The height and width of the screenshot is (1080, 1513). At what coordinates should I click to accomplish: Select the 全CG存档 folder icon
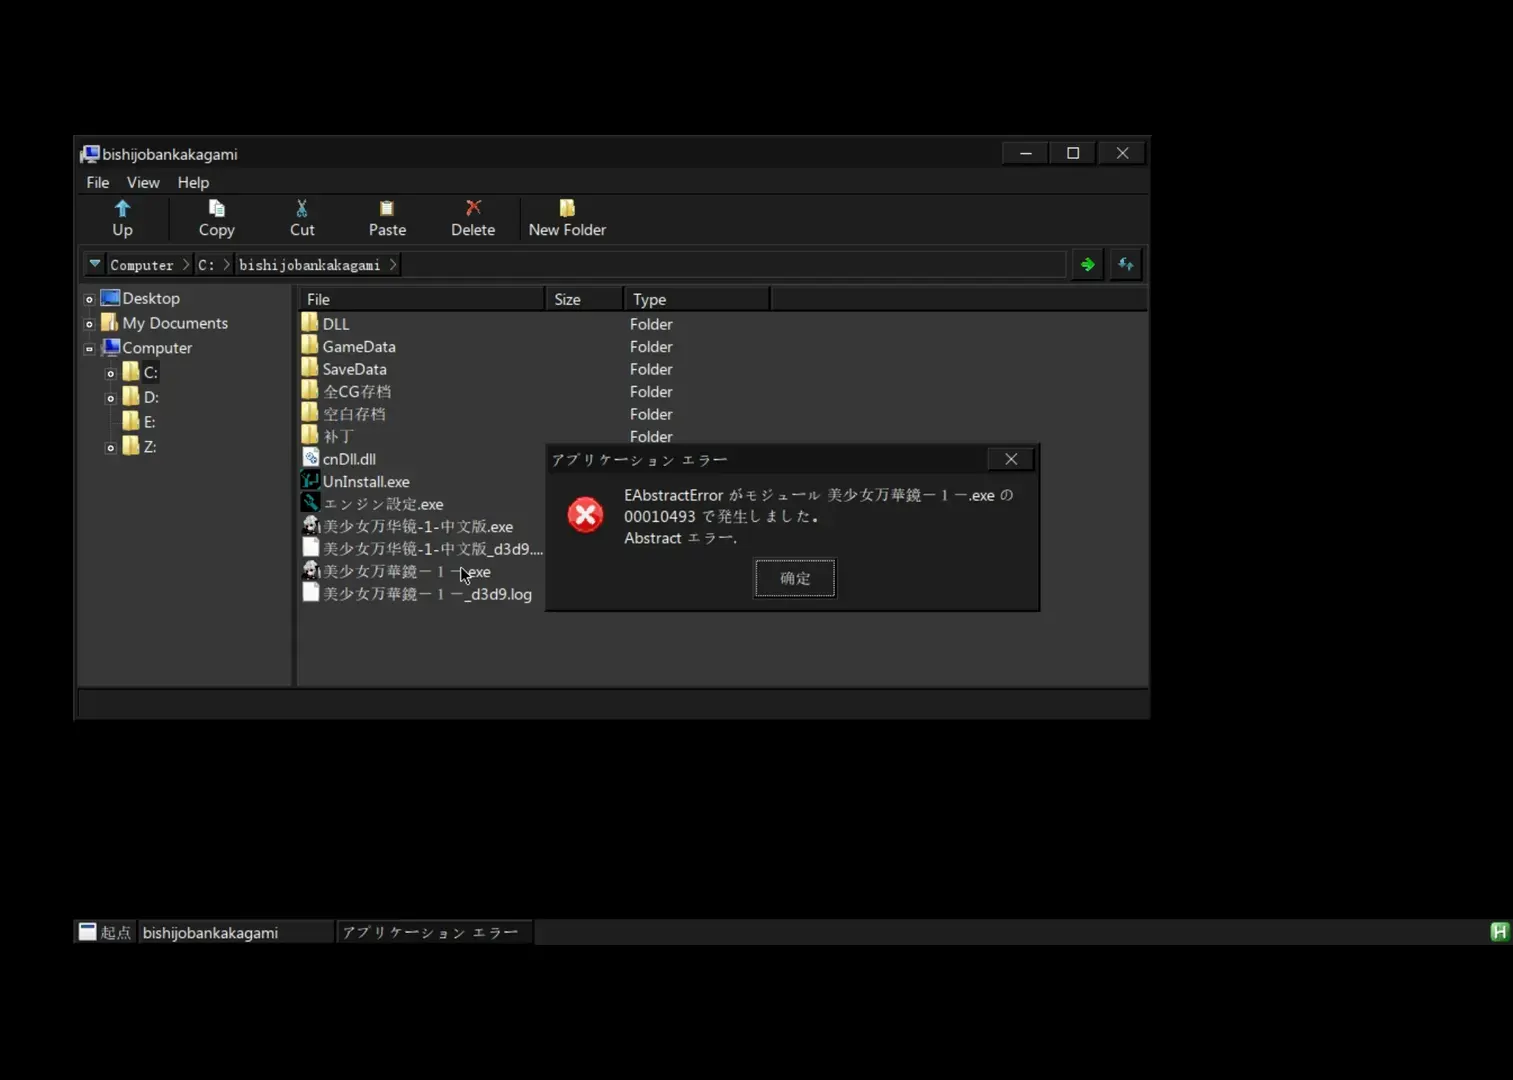pos(310,391)
